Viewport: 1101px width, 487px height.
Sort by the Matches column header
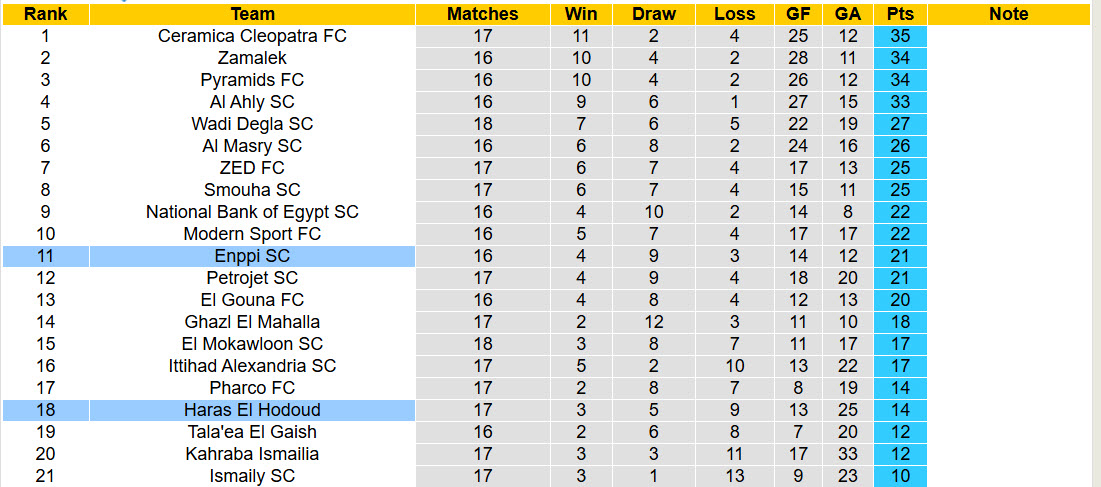click(x=483, y=14)
